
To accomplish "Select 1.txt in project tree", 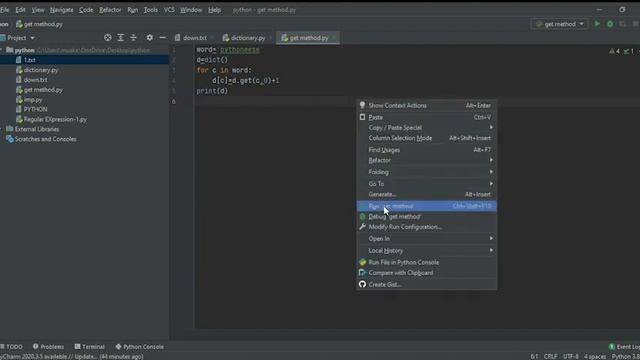I will pyautogui.click(x=84, y=60).
